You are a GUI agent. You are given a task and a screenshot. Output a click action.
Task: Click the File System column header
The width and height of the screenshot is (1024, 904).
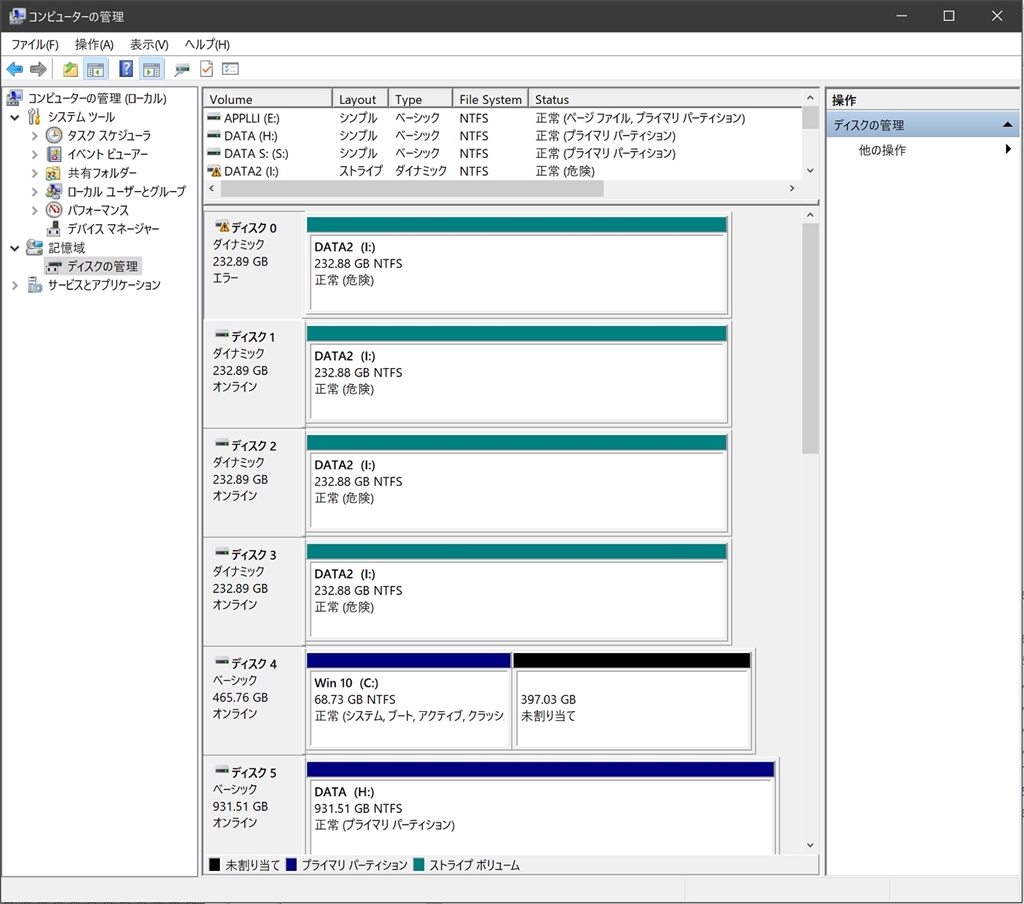489,99
